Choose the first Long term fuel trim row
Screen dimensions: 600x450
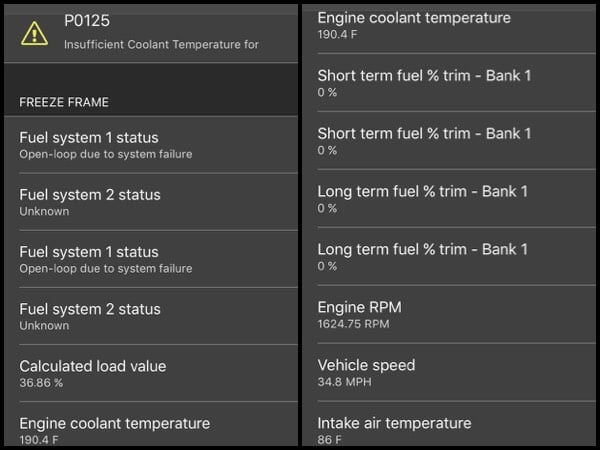(x=448, y=199)
